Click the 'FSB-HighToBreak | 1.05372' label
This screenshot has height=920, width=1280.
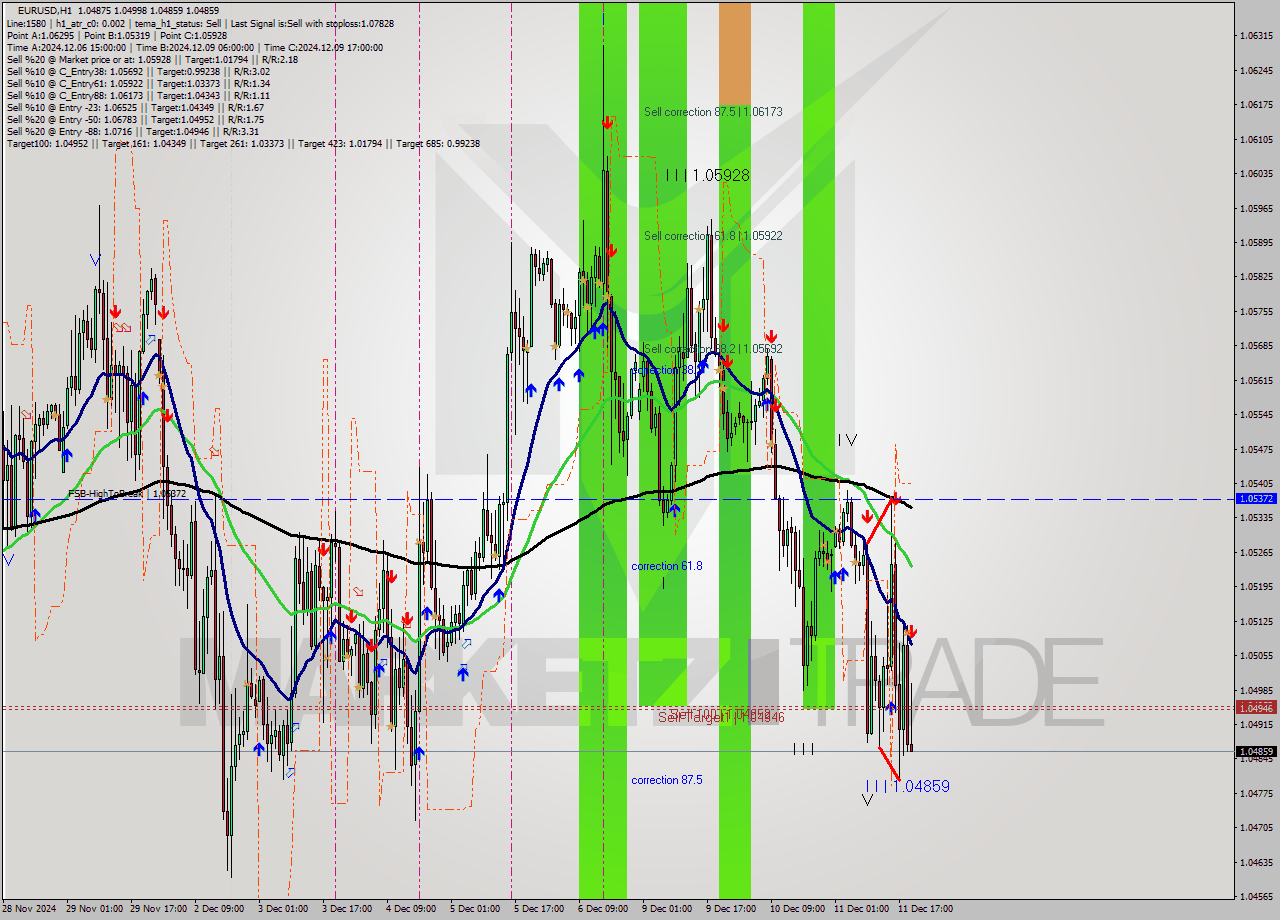[127, 494]
